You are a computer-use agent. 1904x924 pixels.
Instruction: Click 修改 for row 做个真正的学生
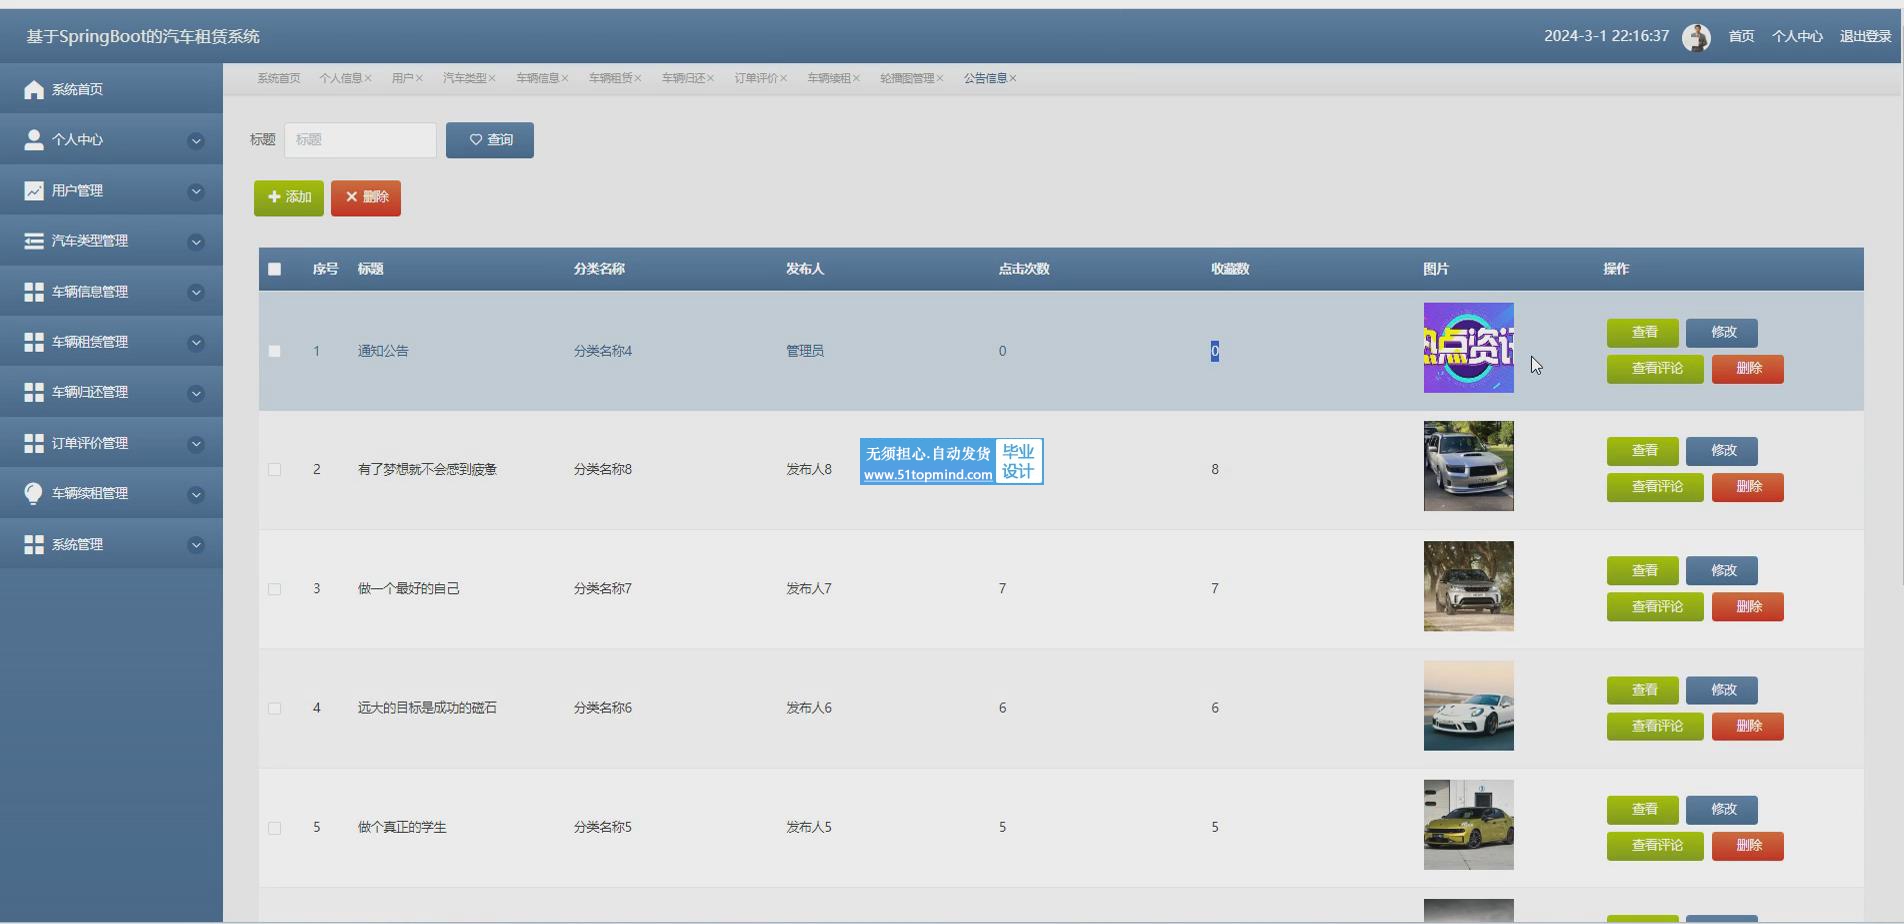tap(1722, 810)
